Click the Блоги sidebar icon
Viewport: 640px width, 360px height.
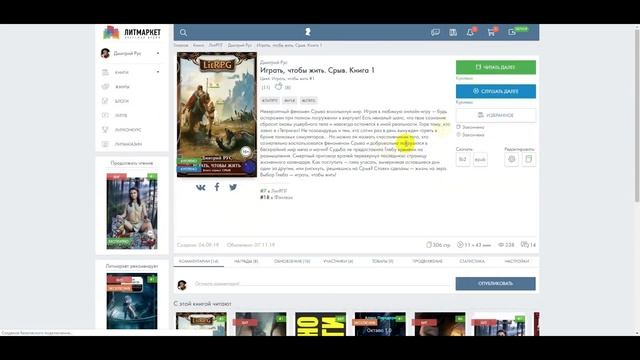[105, 101]
